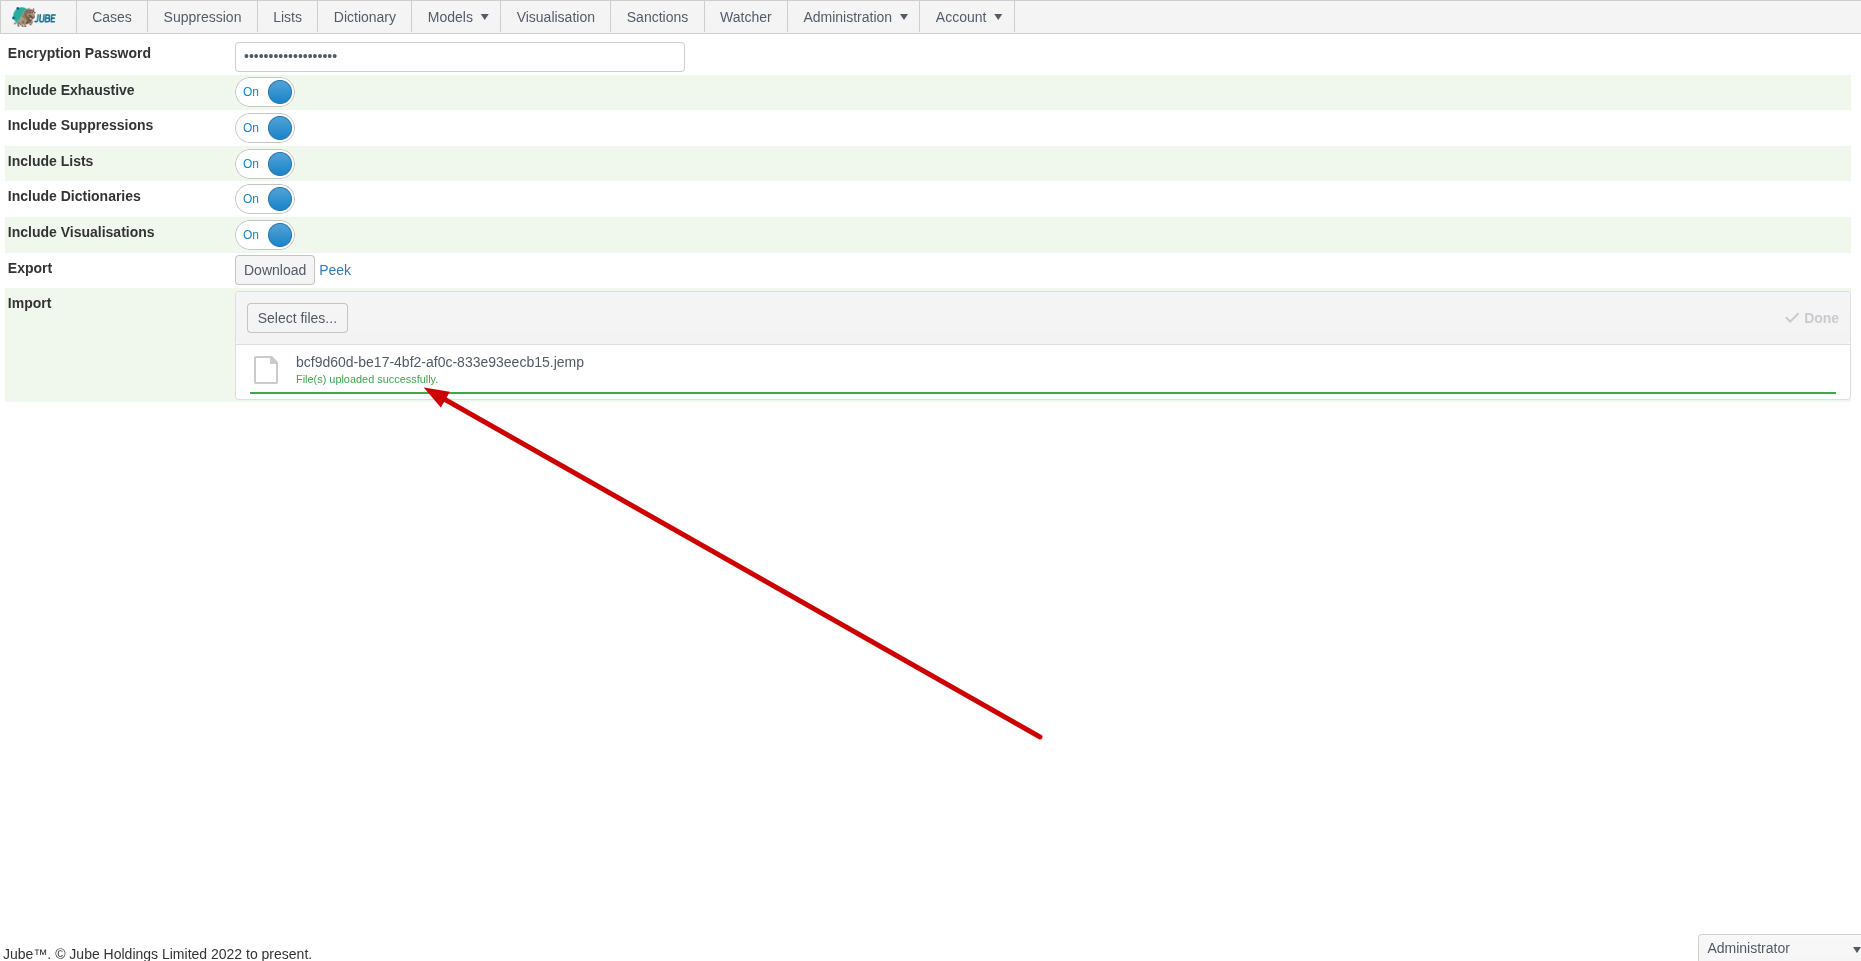Click the uploaded .jemp file icon
The height and width of the screenshot is (961, 1861).
266,370
